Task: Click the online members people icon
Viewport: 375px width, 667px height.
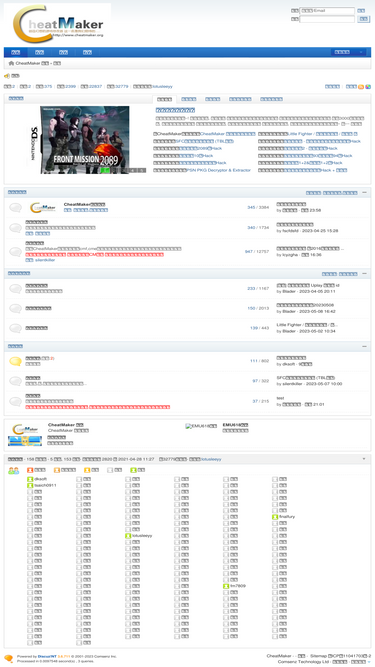Action: 14,470
